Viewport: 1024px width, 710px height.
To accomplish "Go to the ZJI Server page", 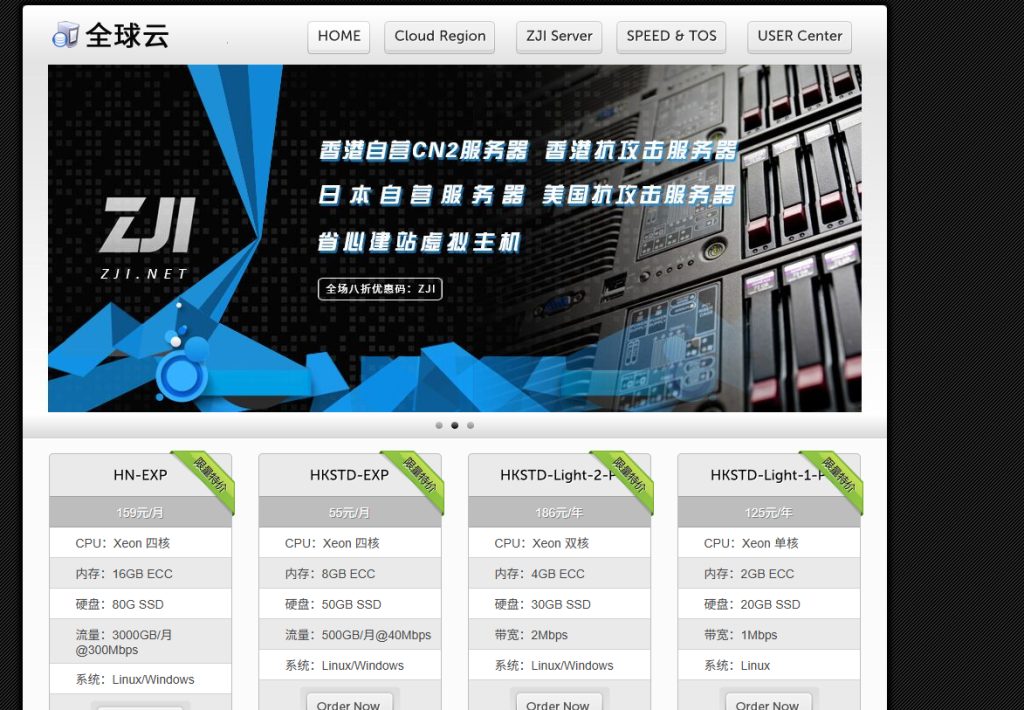I will 559,36.
